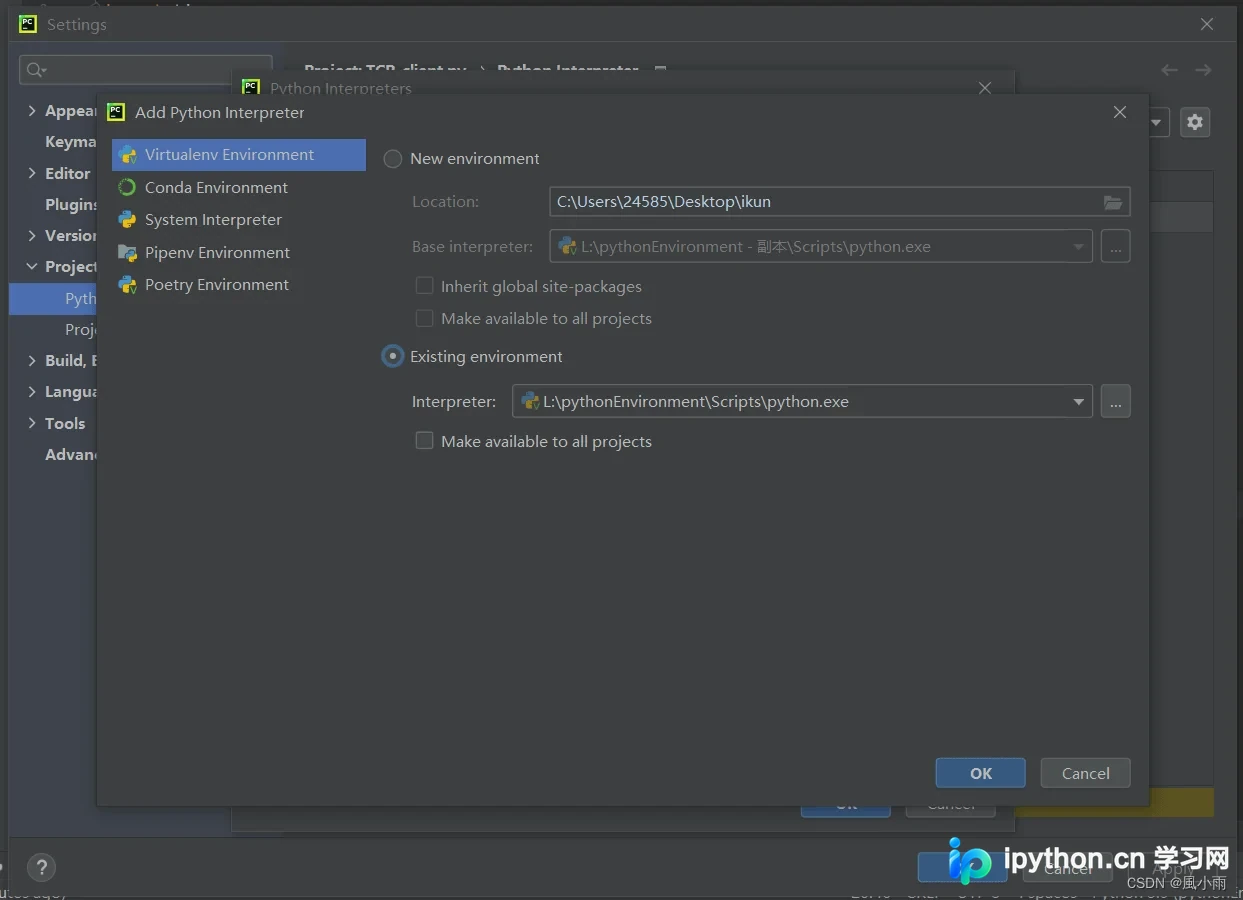Screen dimensions: 1243x900
Task: Click the Conda Environment green ring icon
Action: coord(127,187)
